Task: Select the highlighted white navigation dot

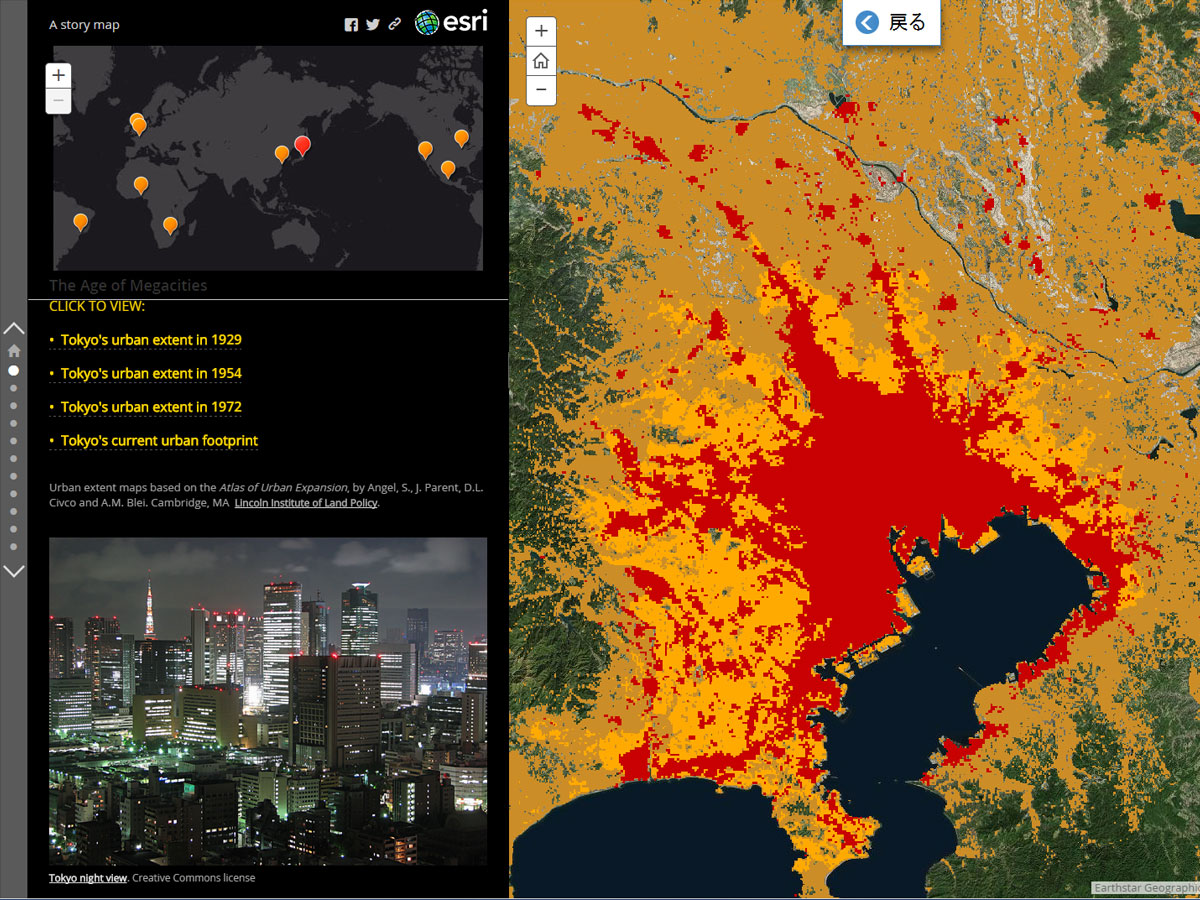Action: point(14,370)
